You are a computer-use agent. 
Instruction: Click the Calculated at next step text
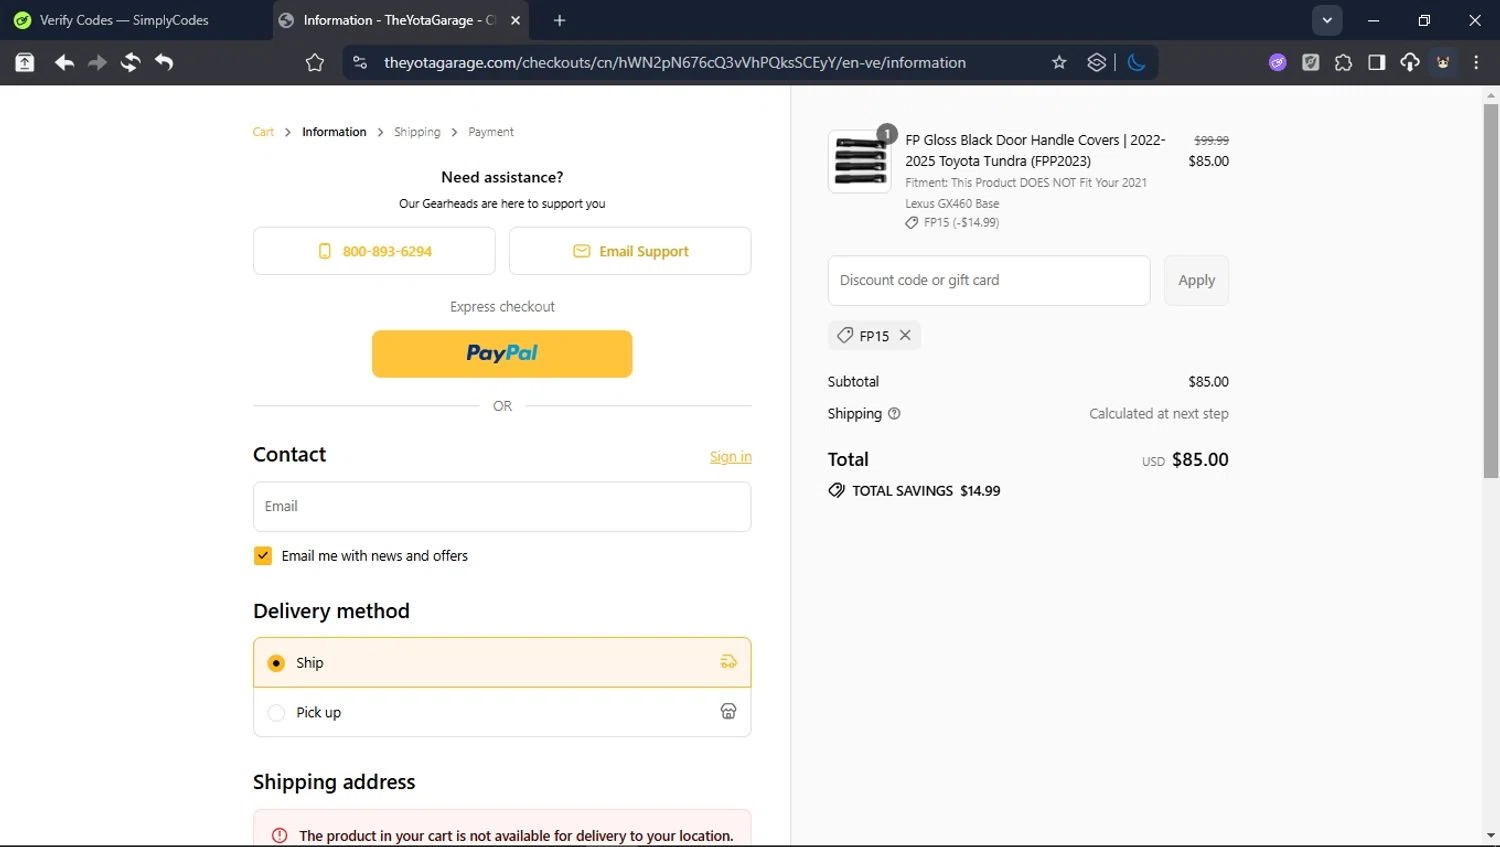[1158, 414]
